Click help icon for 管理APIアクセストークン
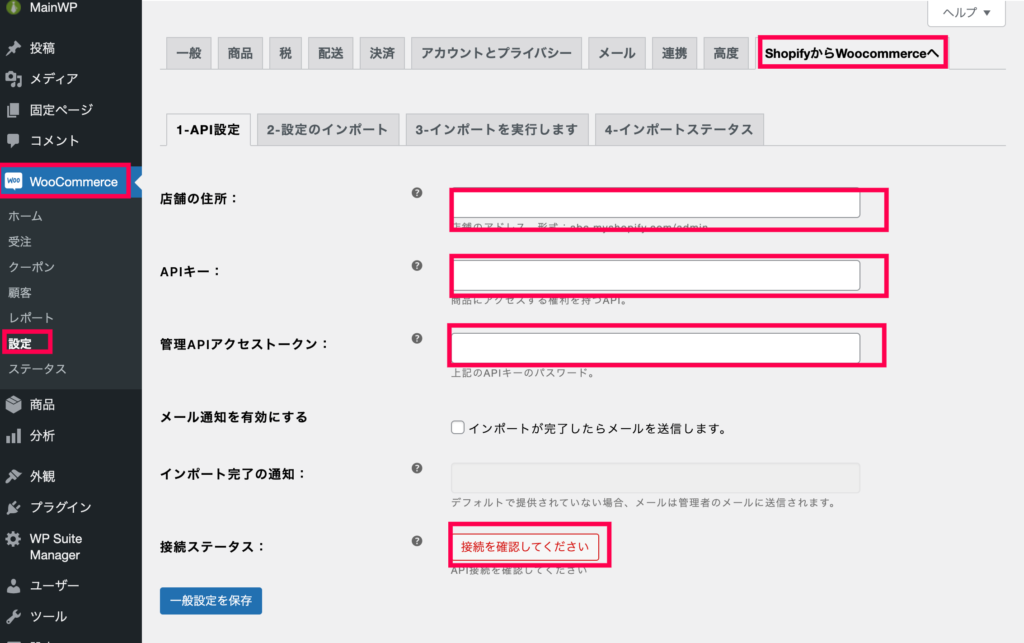Viewport: 1024px width, 643px height. click(417, 338)
